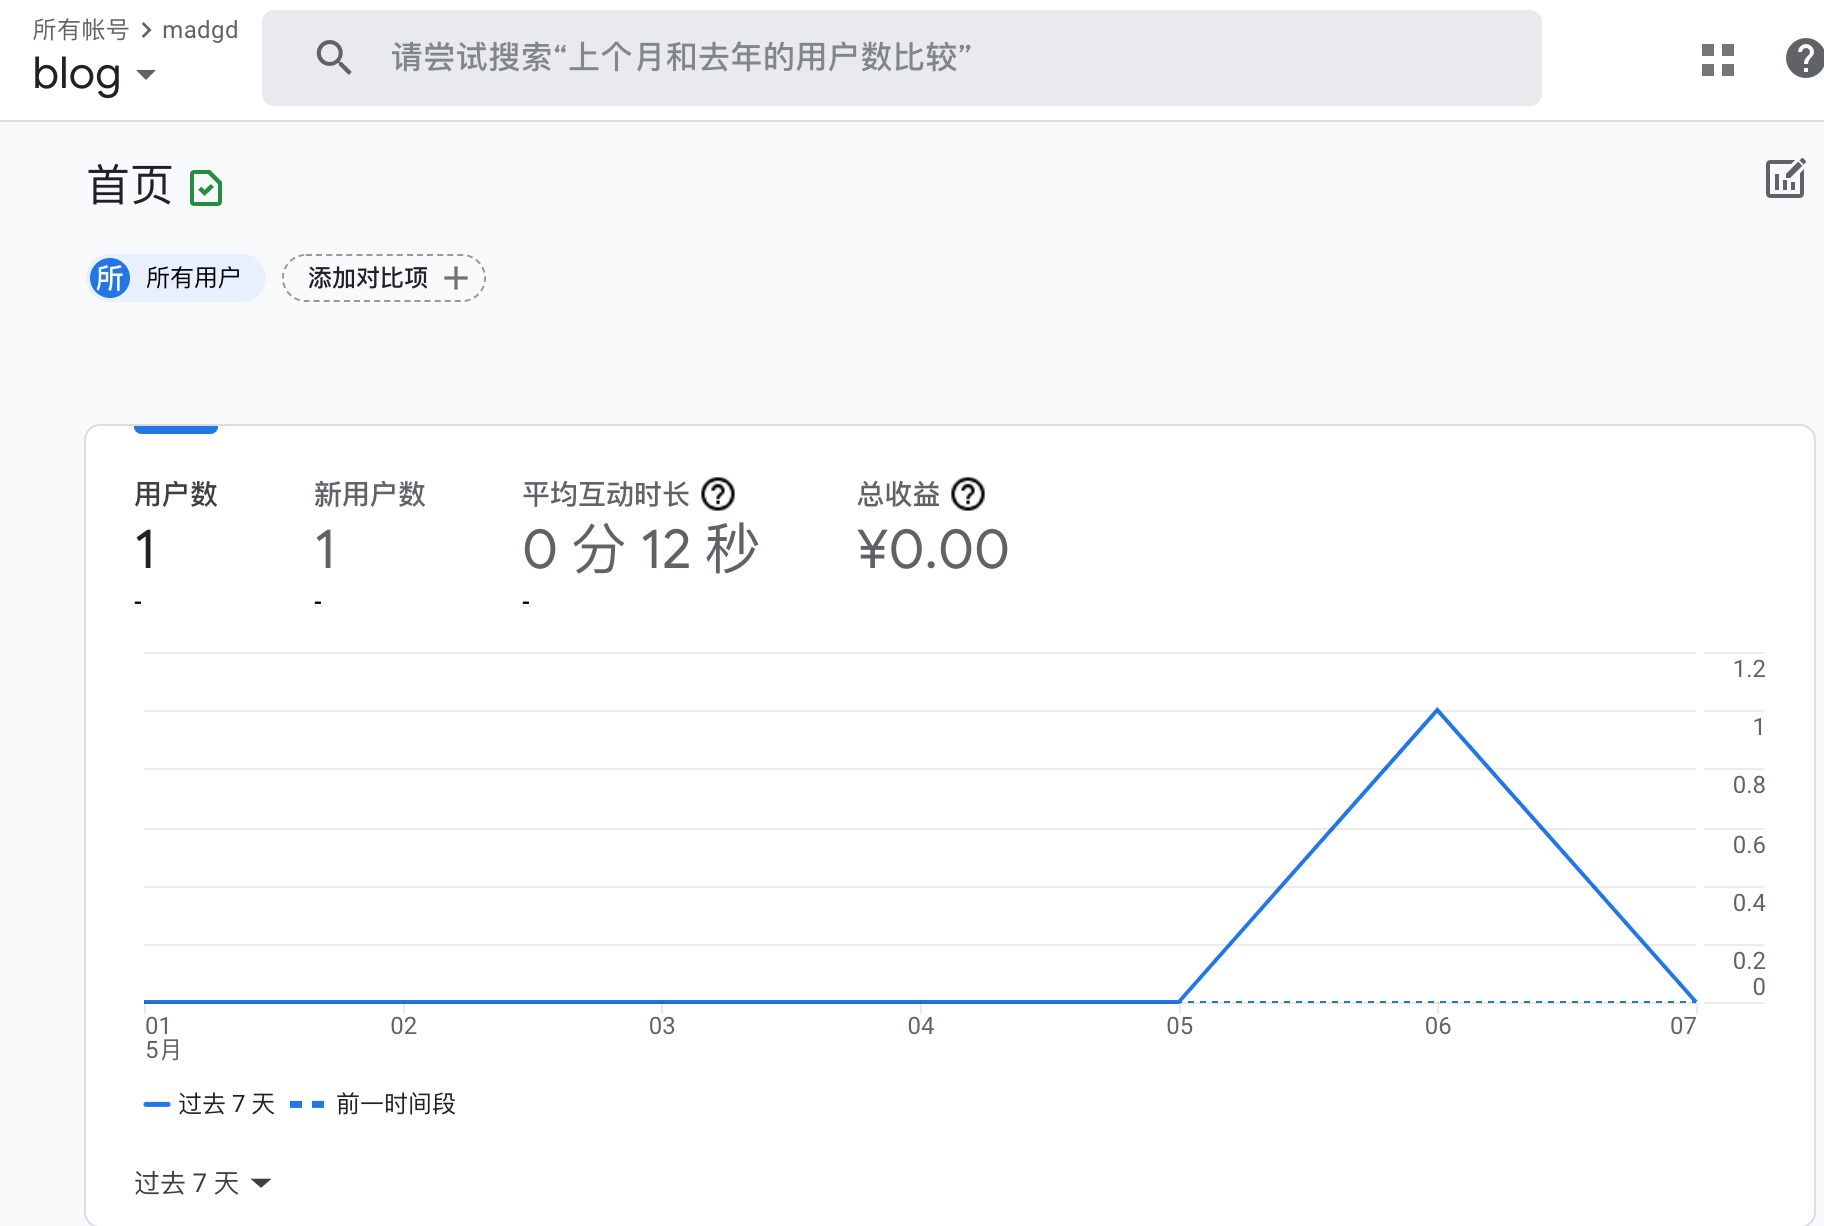This screenshot has height=1226, width=1824.
Task: Click the blue 所 avatar badge
Action: (110, 278)
